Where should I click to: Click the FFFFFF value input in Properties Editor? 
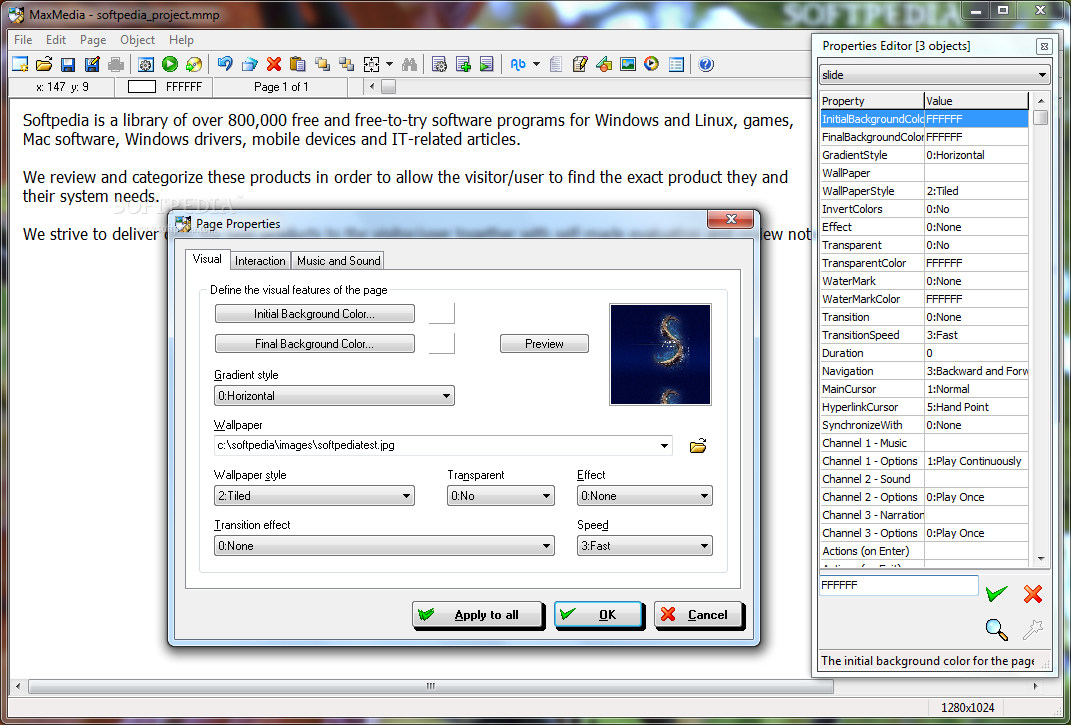[899, 585]
